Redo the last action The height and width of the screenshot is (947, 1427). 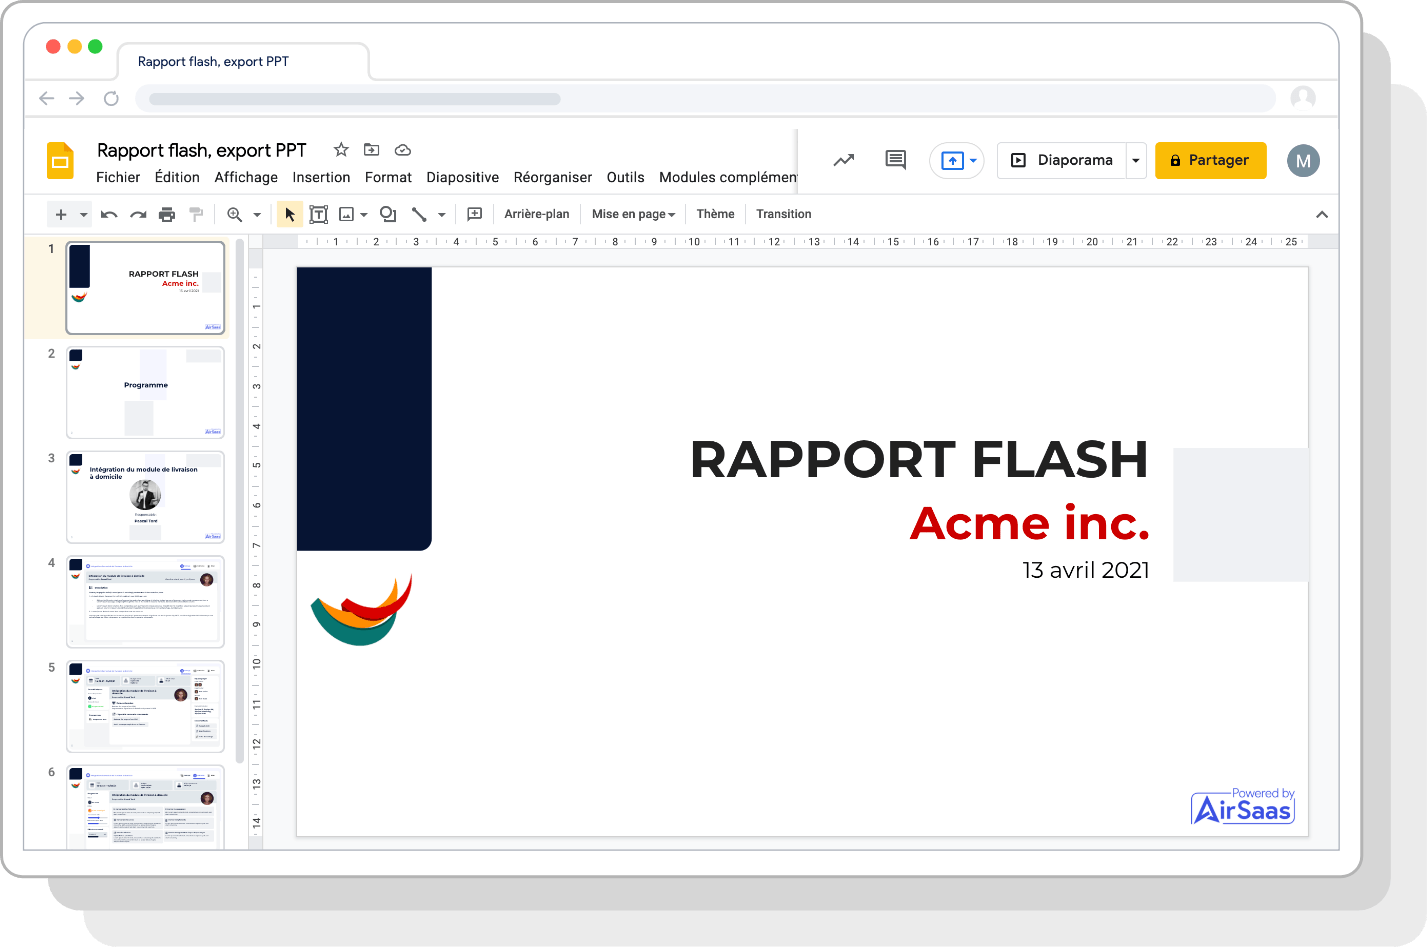click(138, 214)
